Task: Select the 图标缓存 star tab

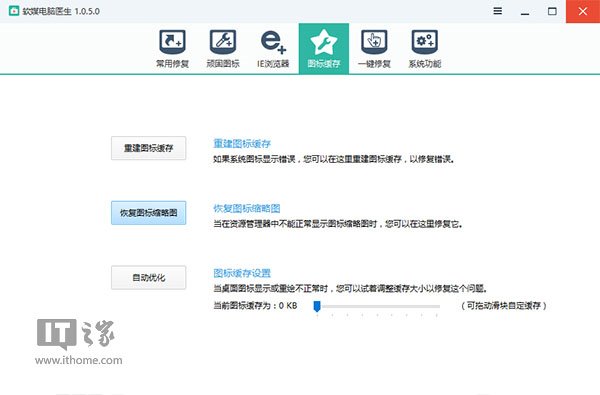Action: tap(324, 49)
